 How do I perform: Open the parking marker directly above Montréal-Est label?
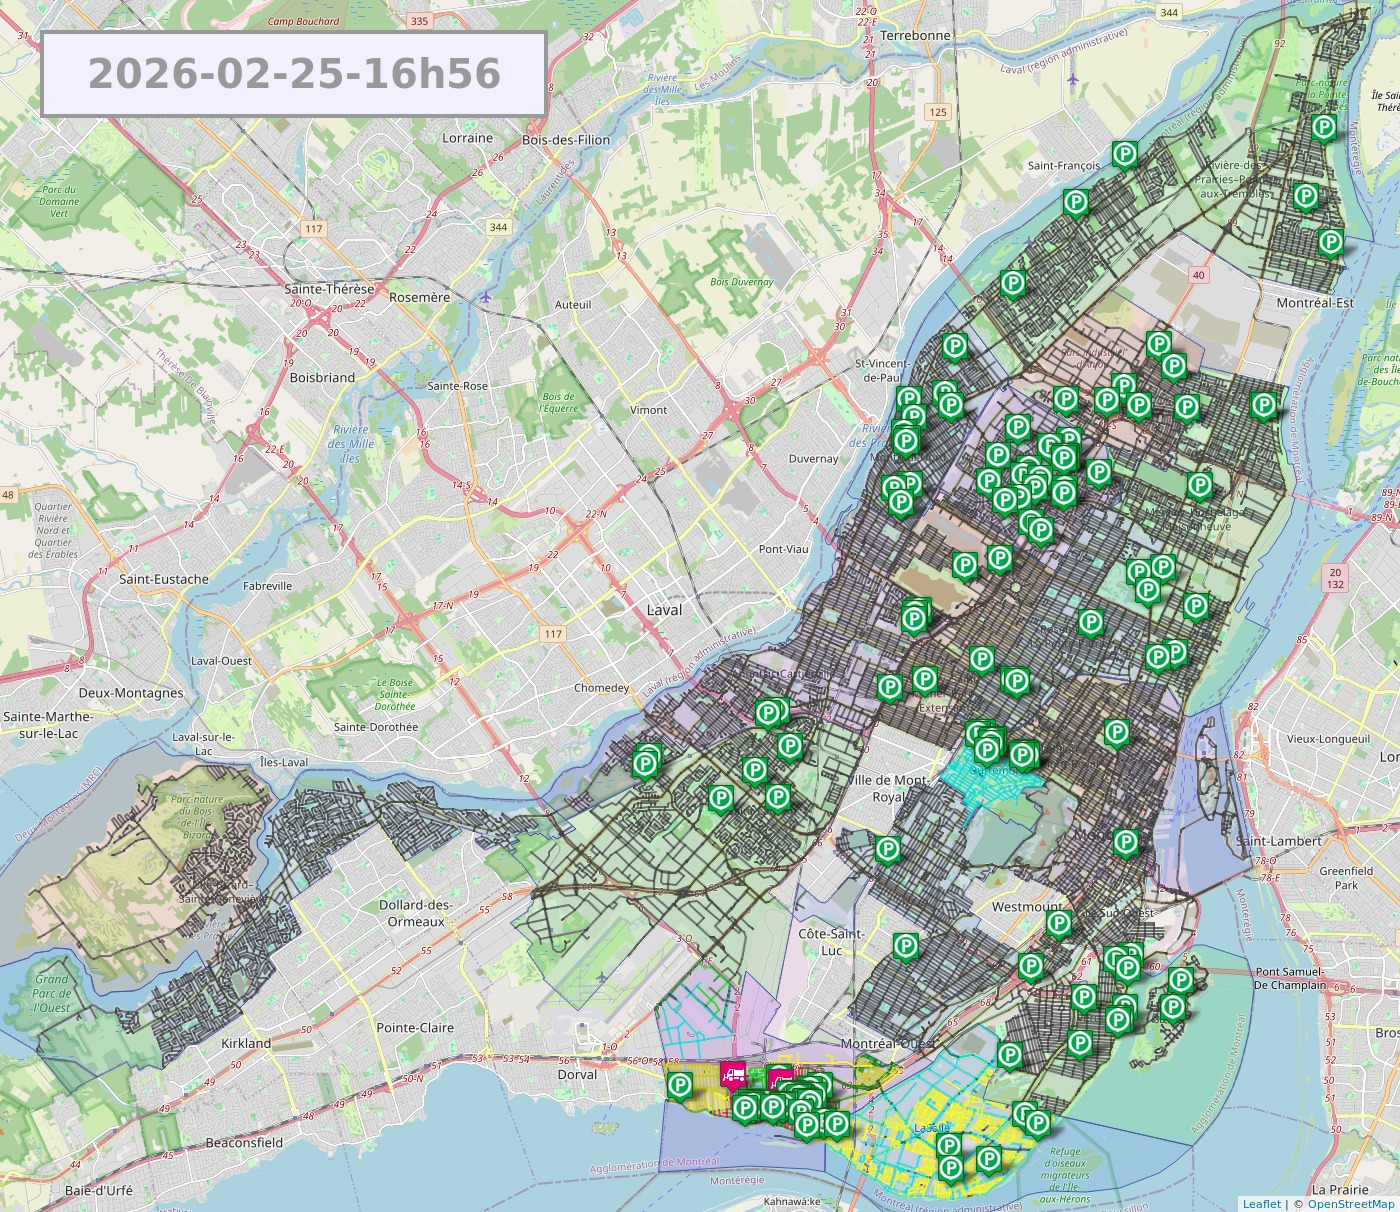click(x=1330, y=242)
